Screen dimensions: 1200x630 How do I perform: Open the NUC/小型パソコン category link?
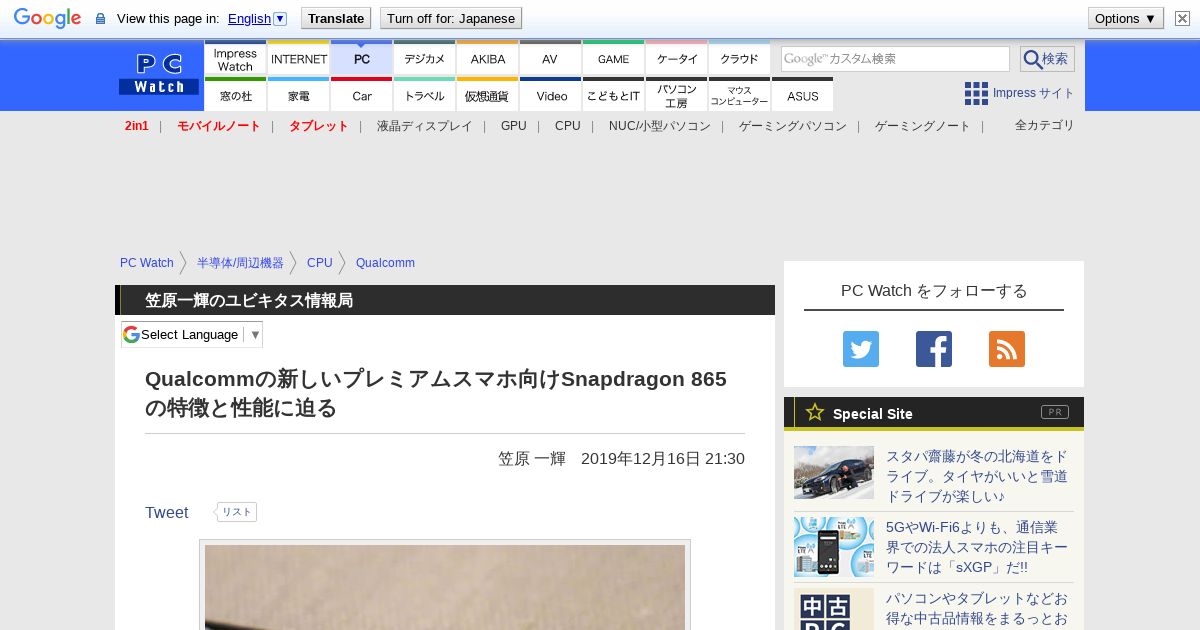[660, 126]
